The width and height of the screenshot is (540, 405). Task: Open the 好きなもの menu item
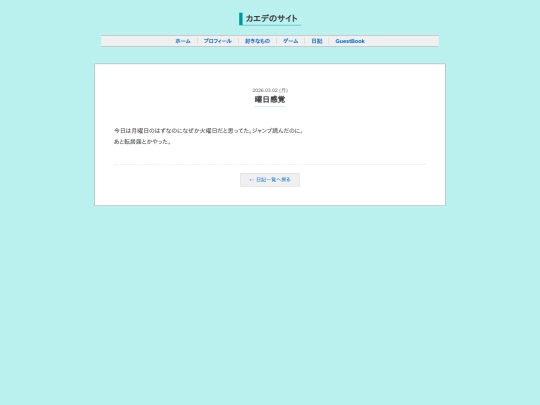click(257, 41)
